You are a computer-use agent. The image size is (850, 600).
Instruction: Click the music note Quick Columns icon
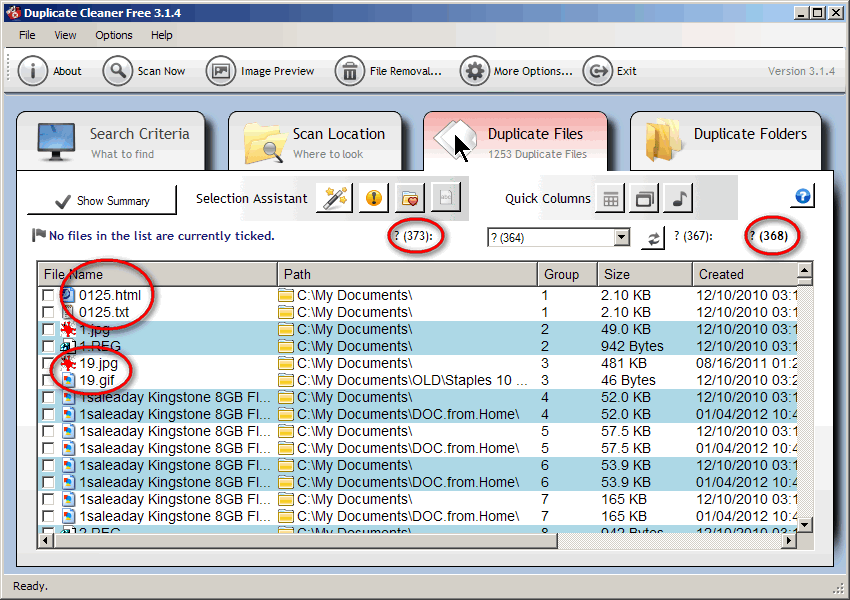coord(677,199)
